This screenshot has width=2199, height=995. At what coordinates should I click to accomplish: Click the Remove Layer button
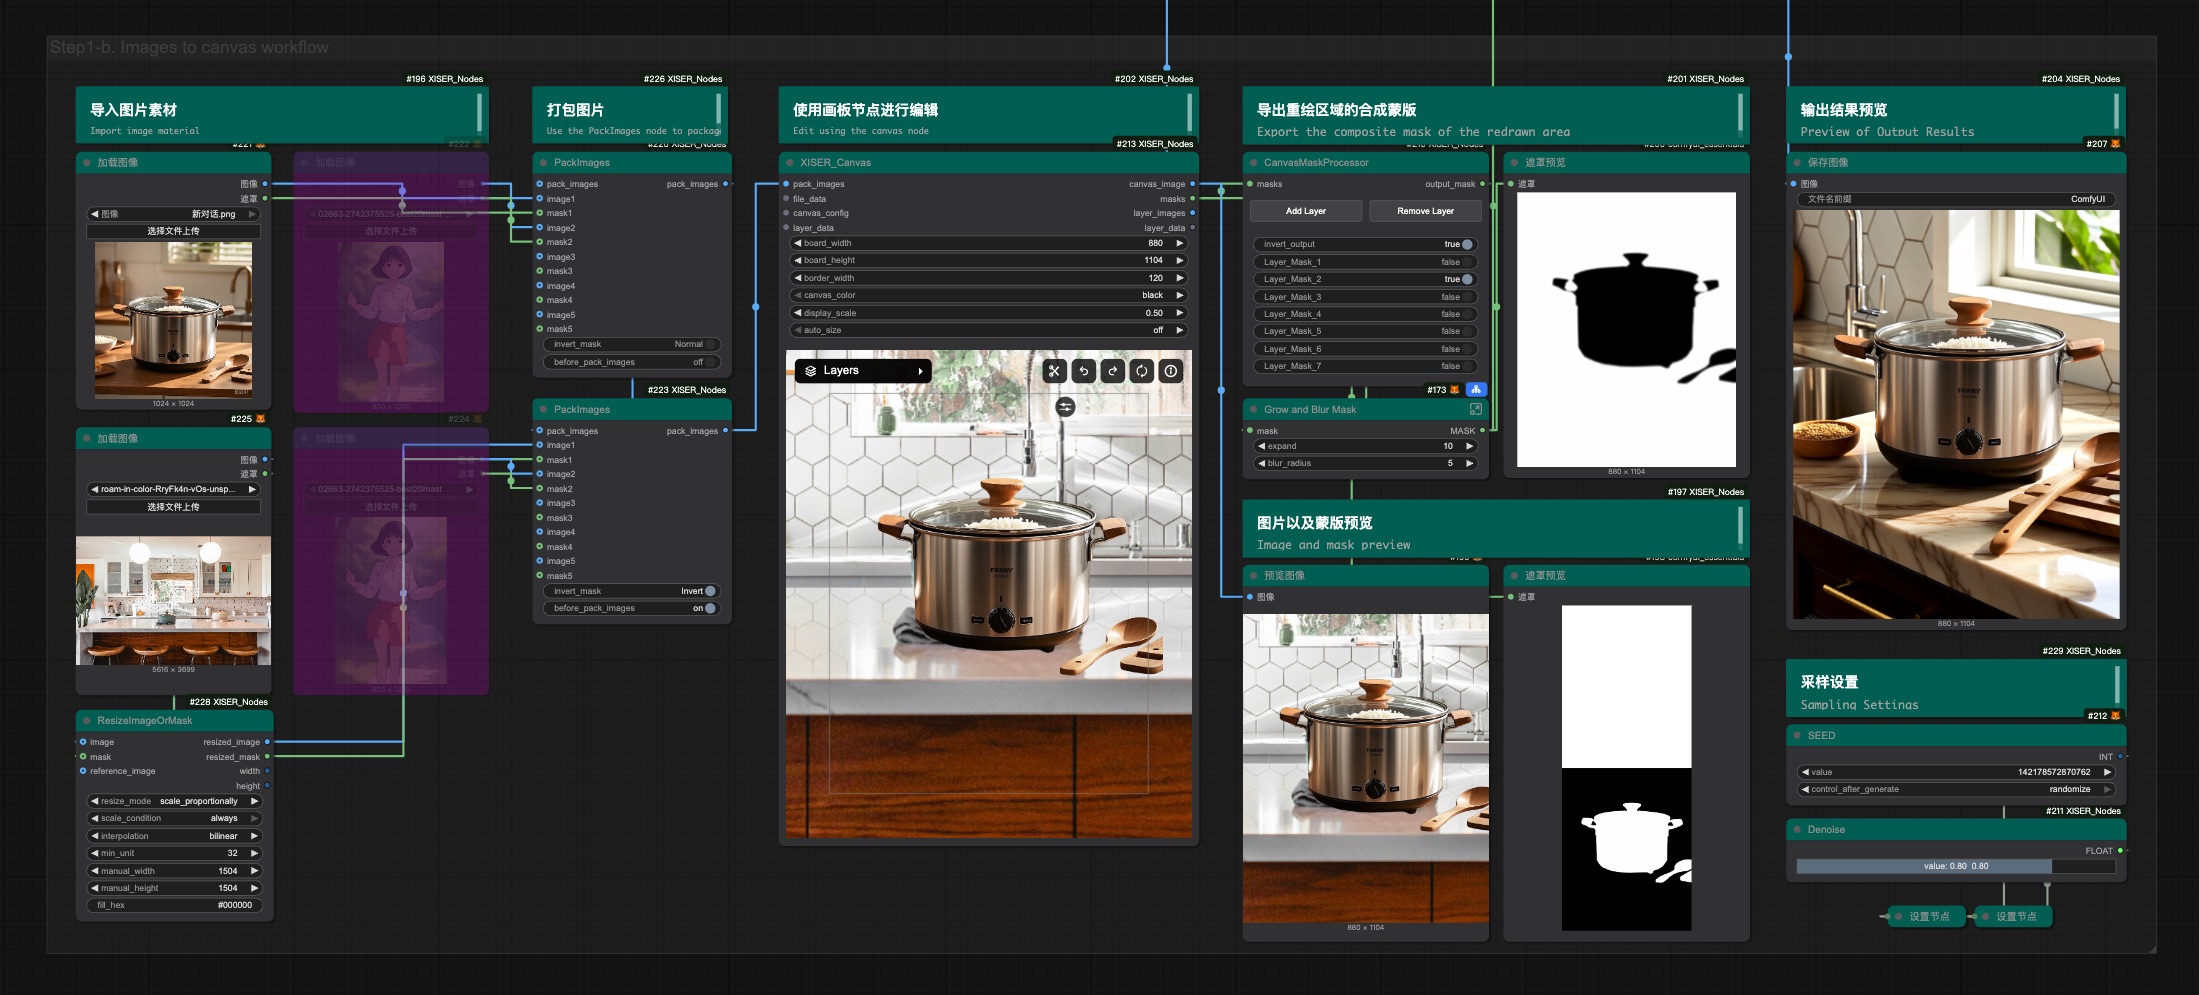click(1425, 211)
